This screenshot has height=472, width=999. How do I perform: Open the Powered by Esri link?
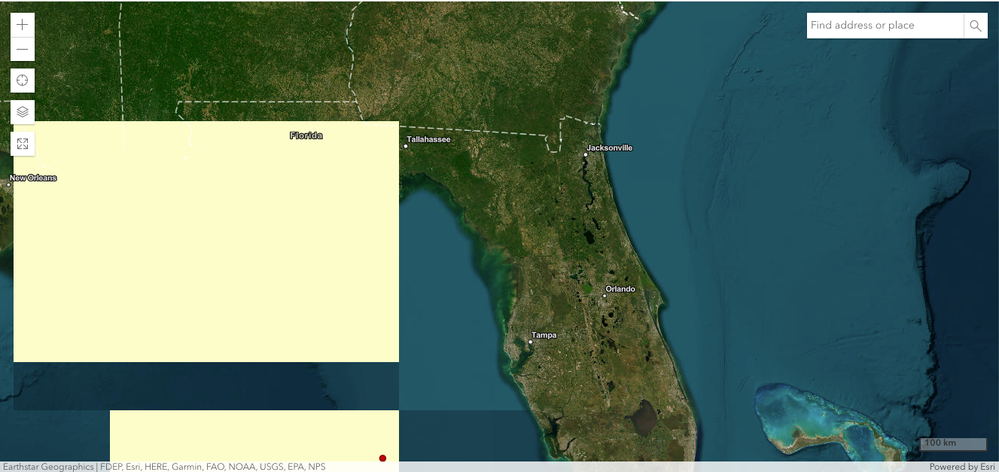click(962, 467)
